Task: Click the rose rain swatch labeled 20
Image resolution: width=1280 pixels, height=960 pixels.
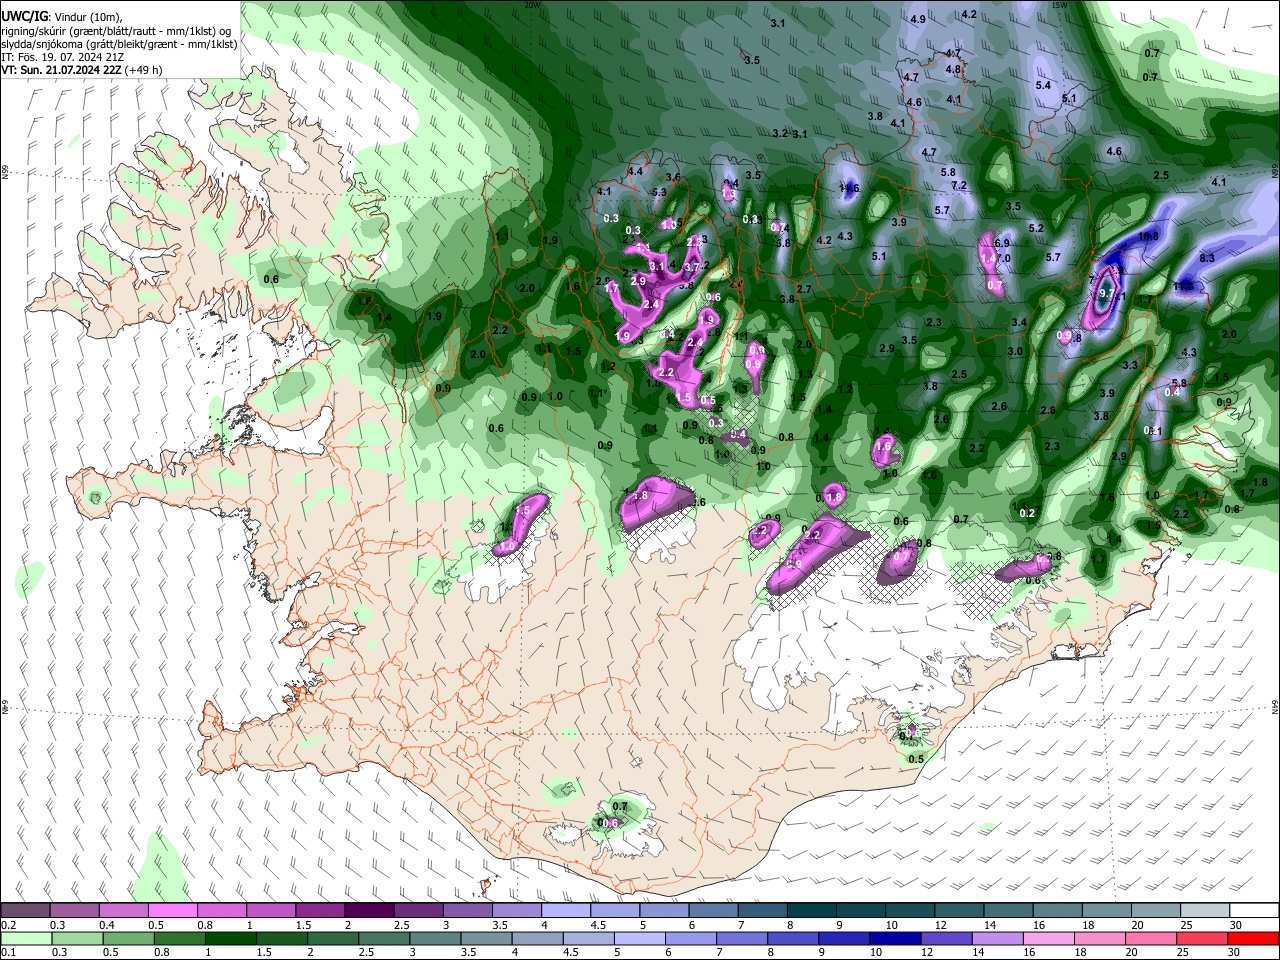Action: pos(1150,938)
